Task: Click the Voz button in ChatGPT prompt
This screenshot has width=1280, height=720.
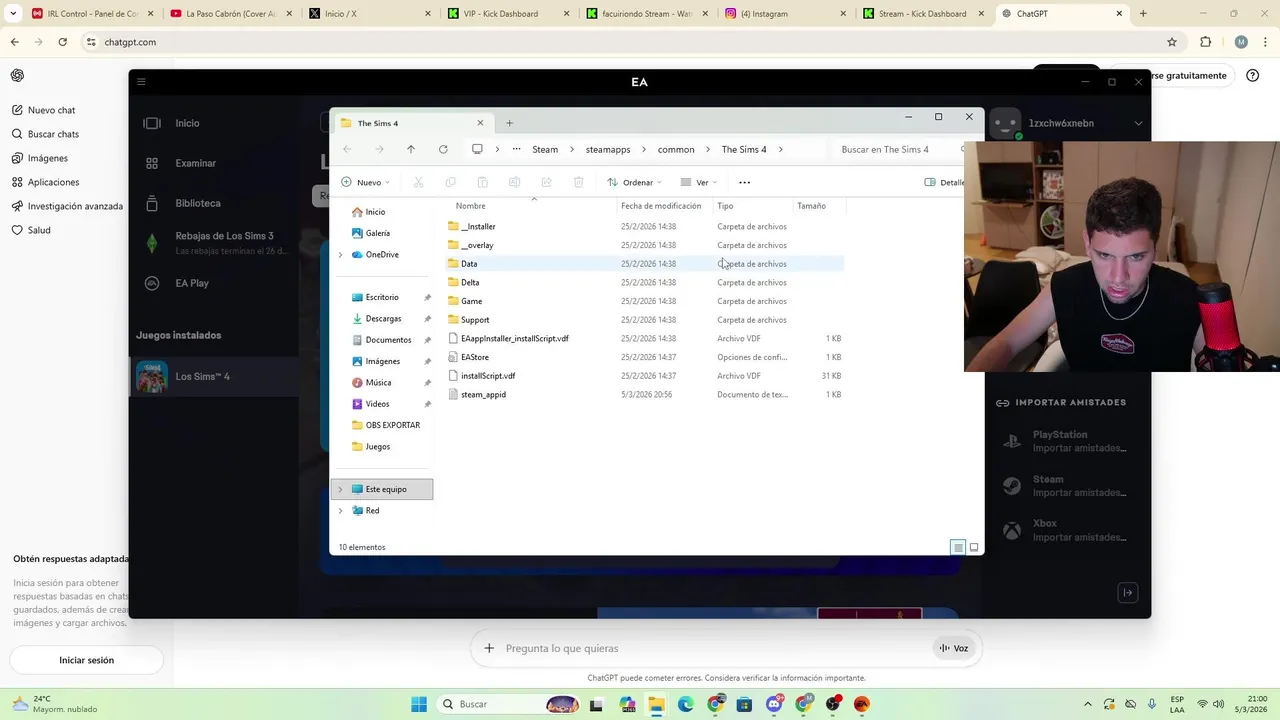Action: click(953, 648)
